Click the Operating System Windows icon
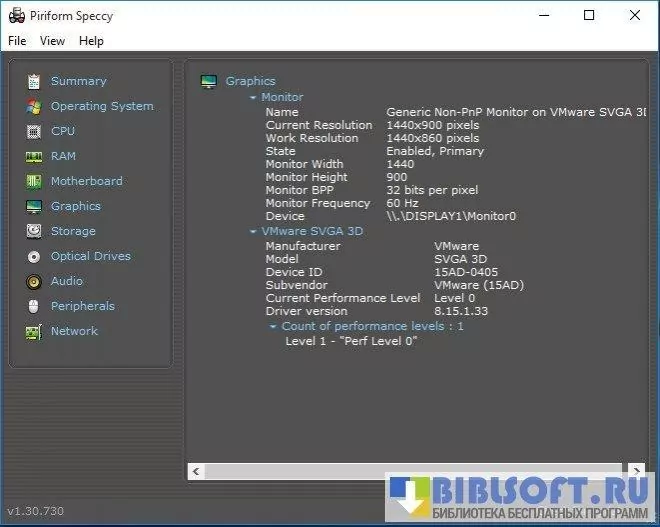Image resolution: width=660 pixels, height=527 pixels. tap(34, 106)
